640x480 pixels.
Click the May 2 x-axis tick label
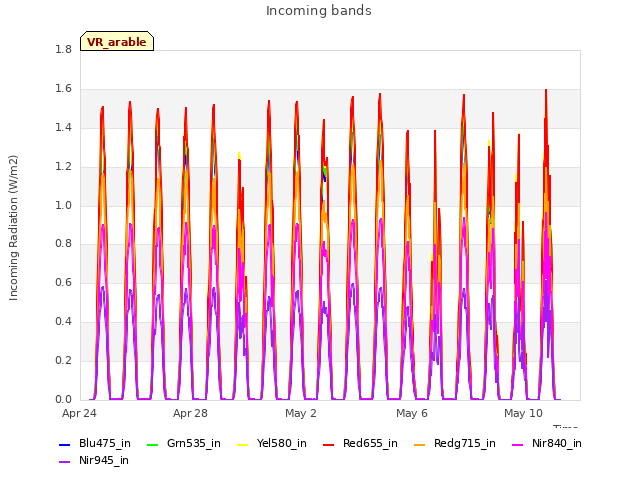coord(301,413)
